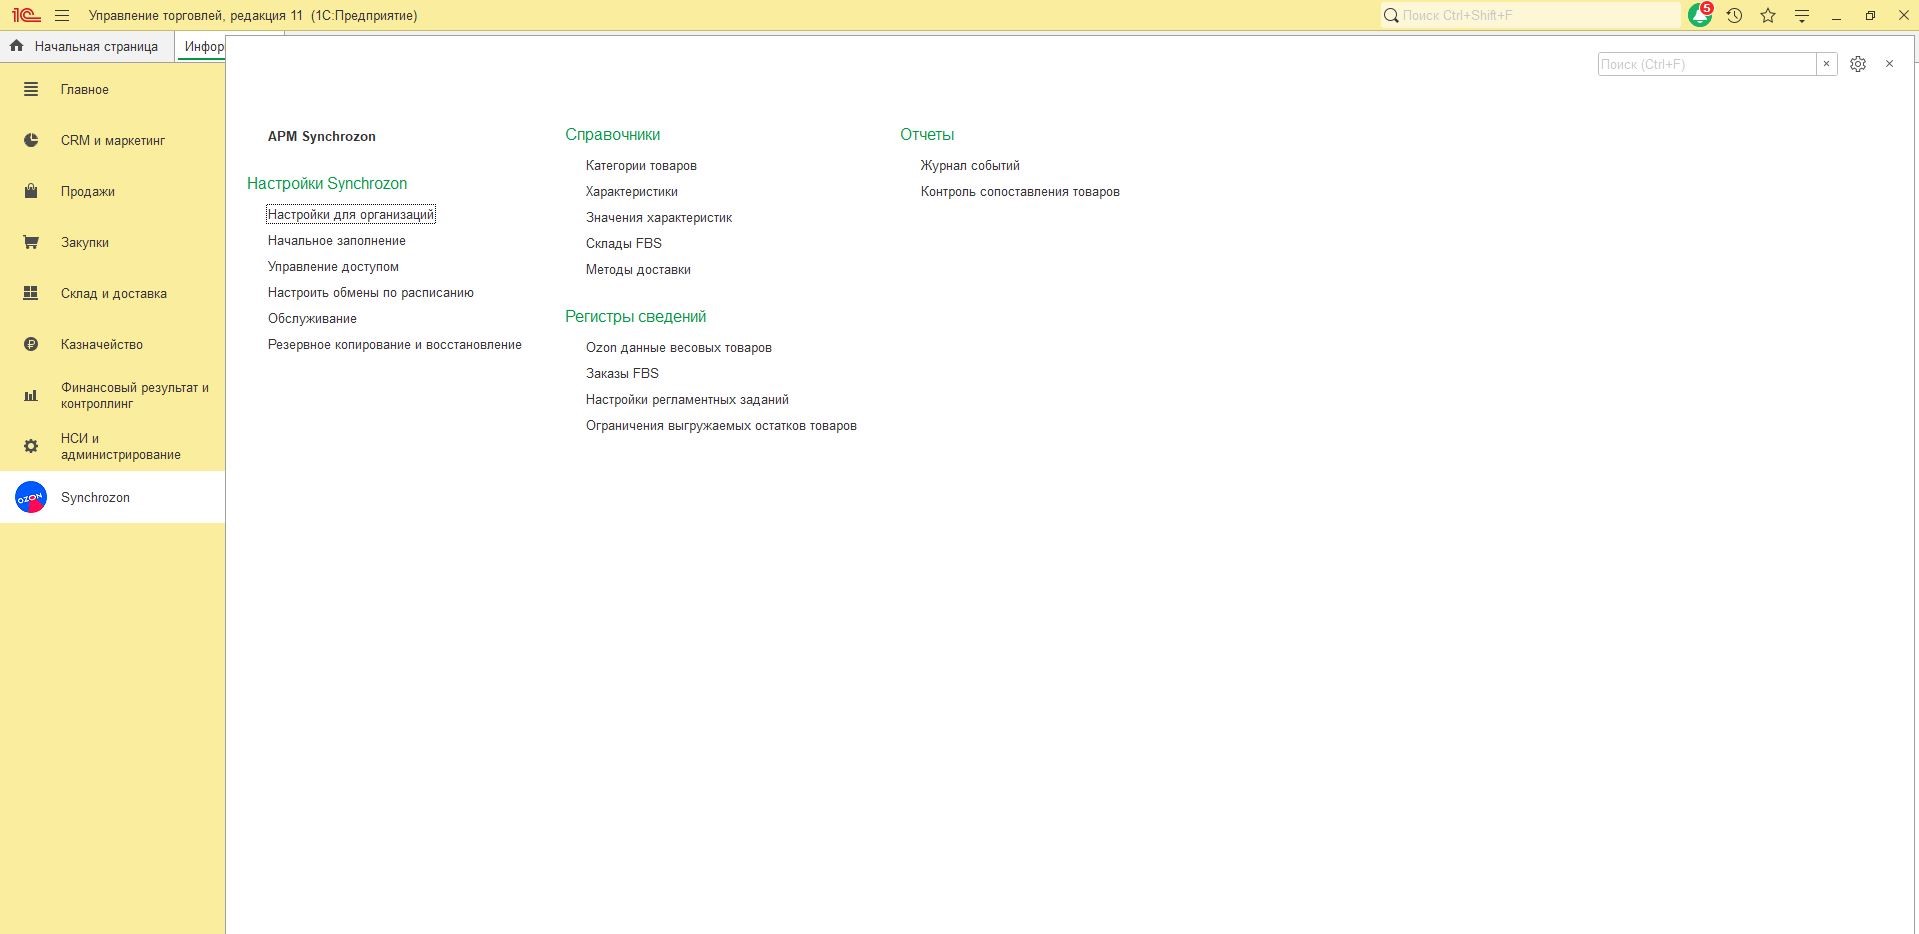Screen dimensions: 1919x934
Task: Open the main hamburger menu
Action: tap(62, 15)
